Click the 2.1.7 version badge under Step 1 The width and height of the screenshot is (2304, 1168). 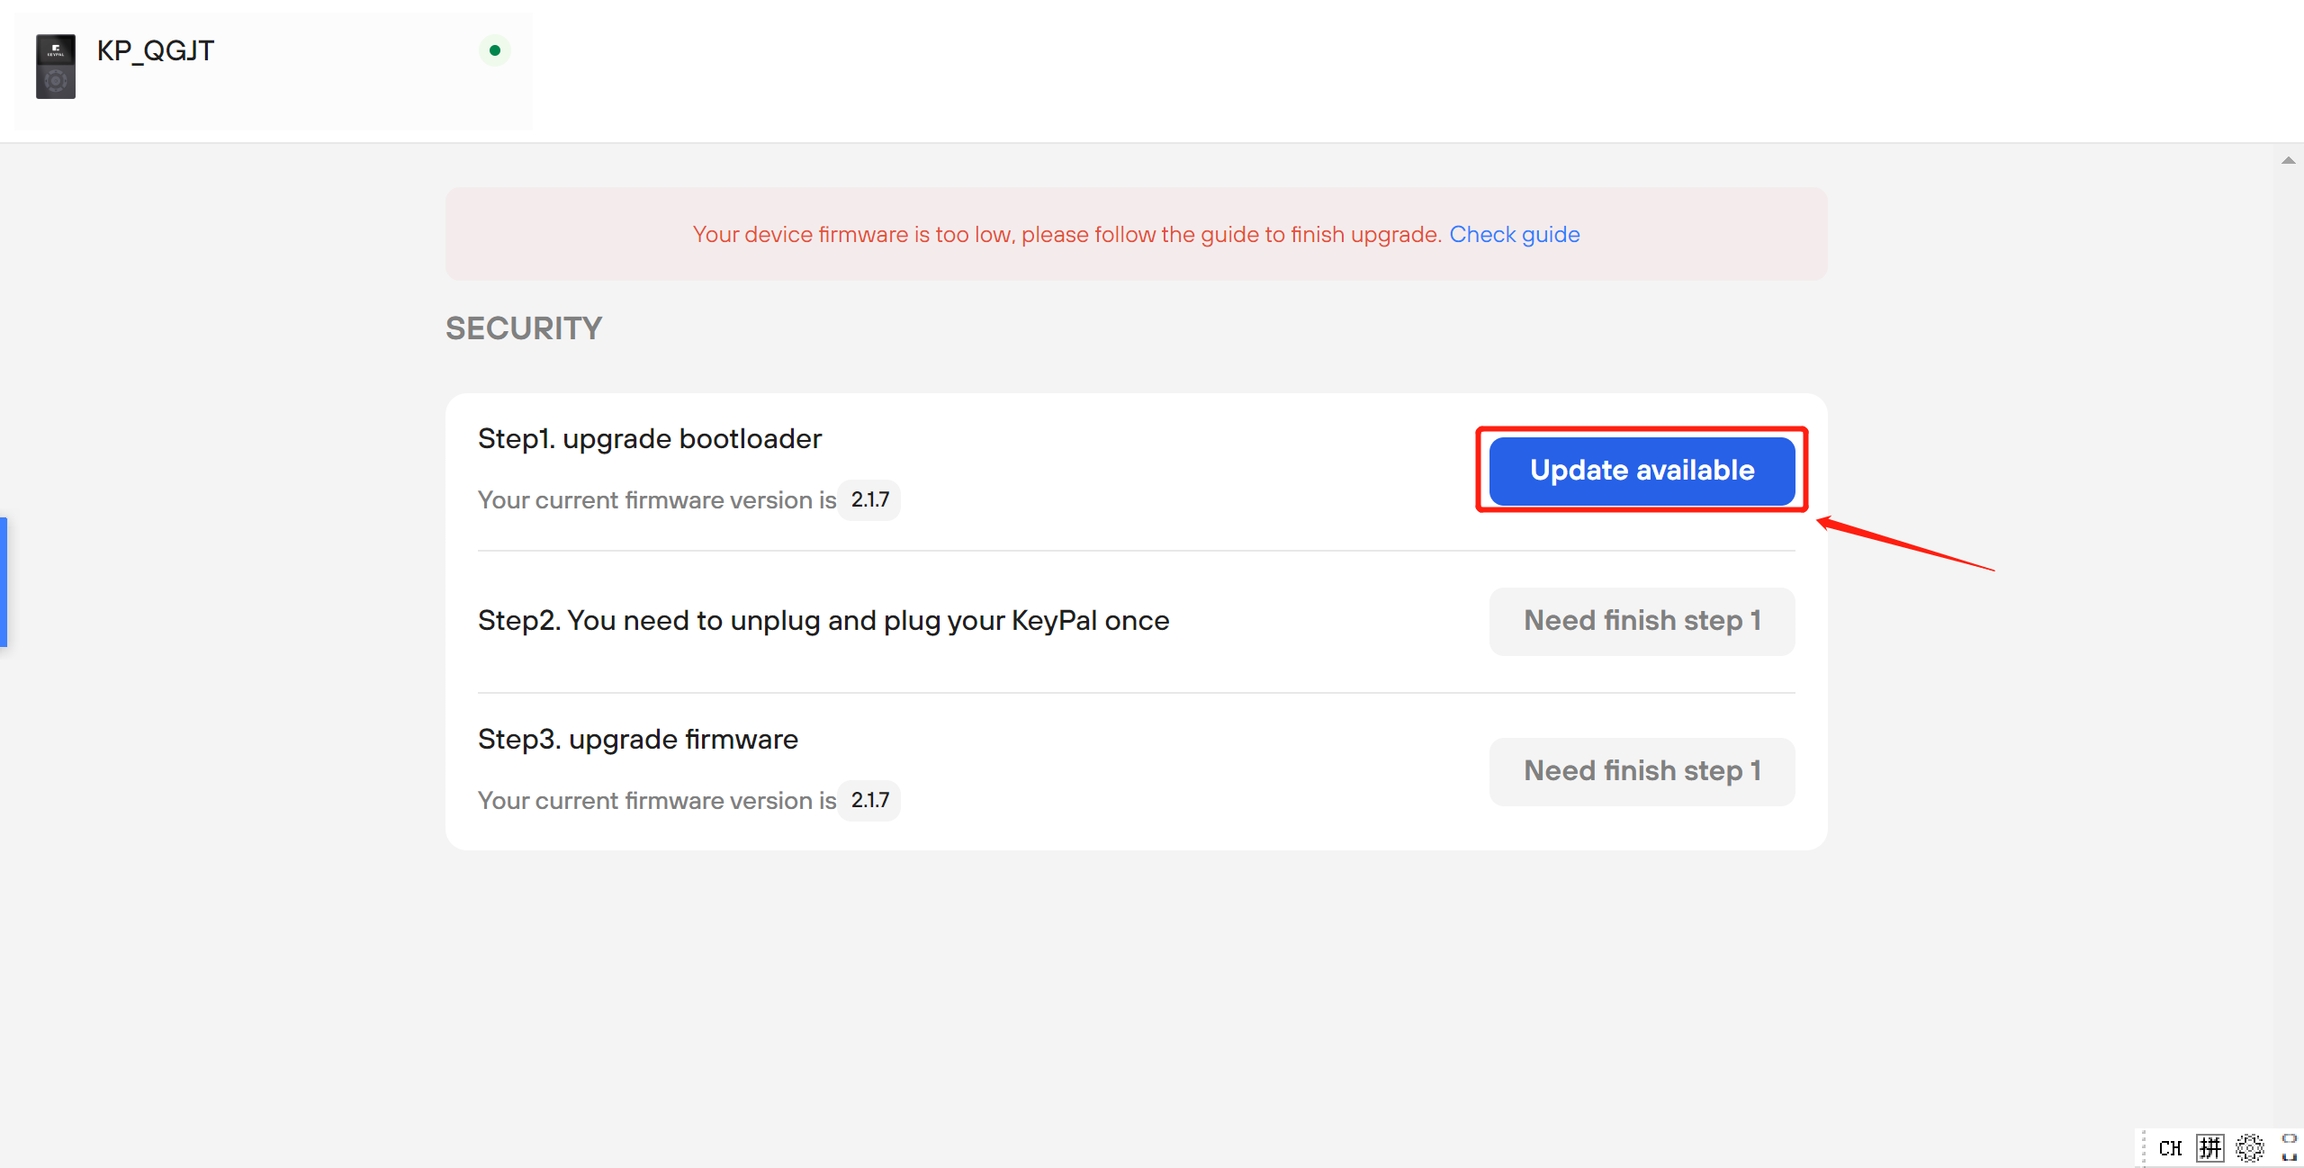point(869,500)
